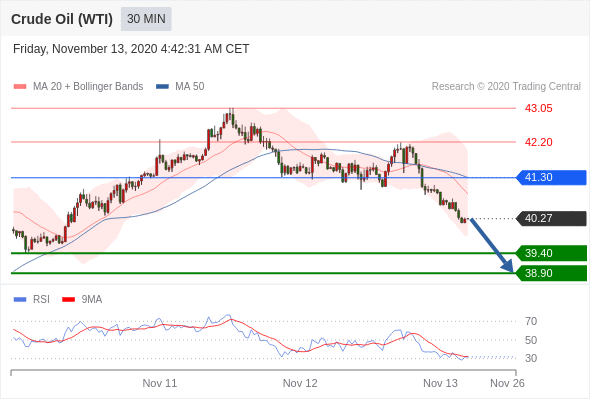Click the blue downward forecast arrow
The image size is (590, 400).
point(492,245)
